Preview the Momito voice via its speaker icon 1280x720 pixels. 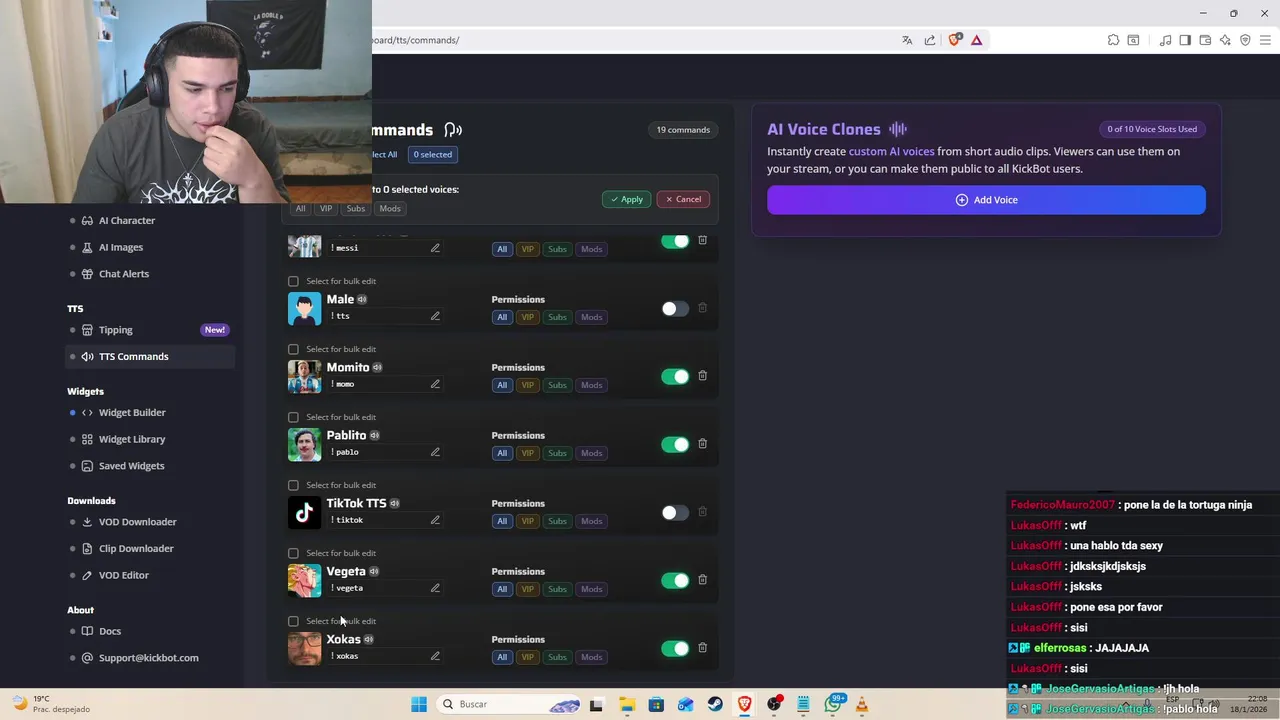[377, 367]
